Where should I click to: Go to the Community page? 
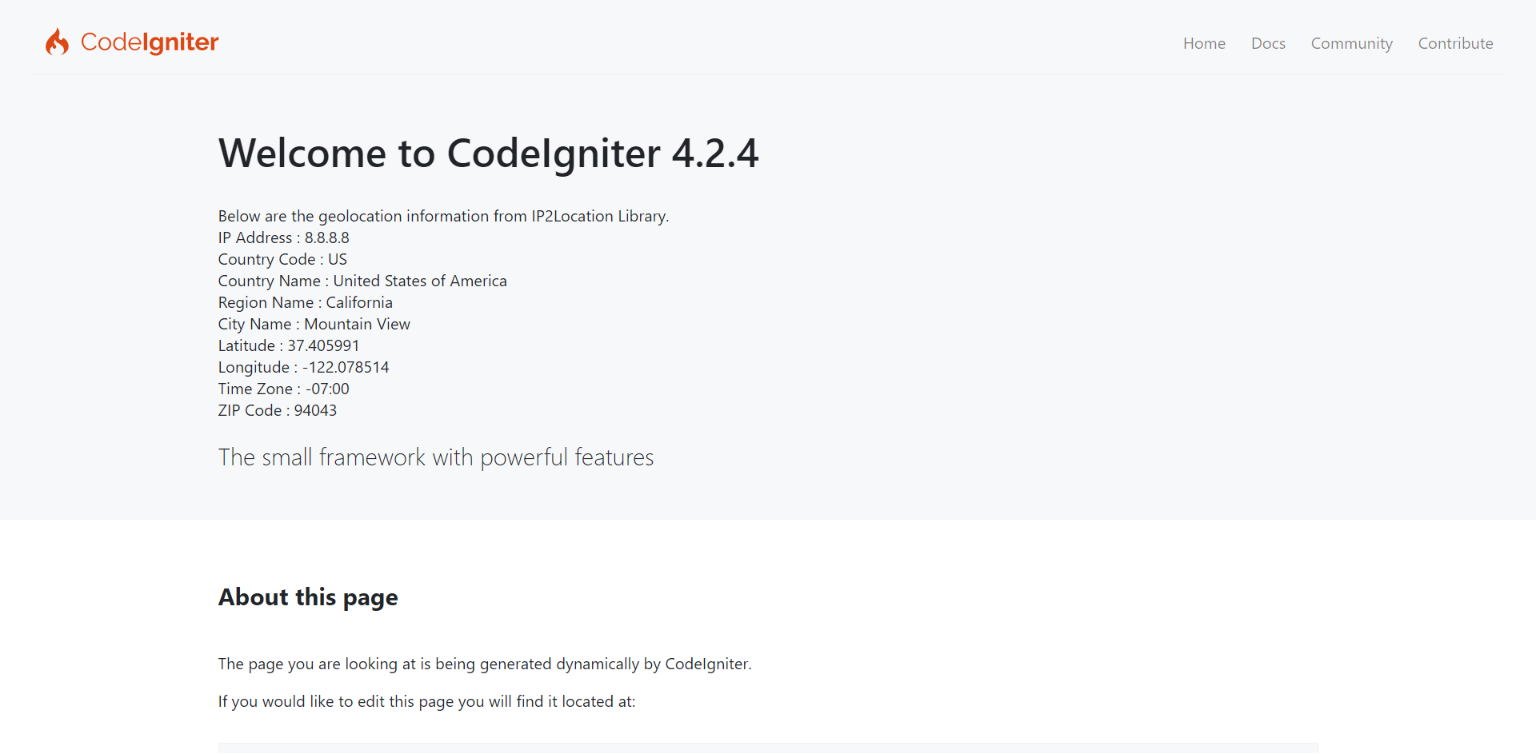click(1352, 43)
